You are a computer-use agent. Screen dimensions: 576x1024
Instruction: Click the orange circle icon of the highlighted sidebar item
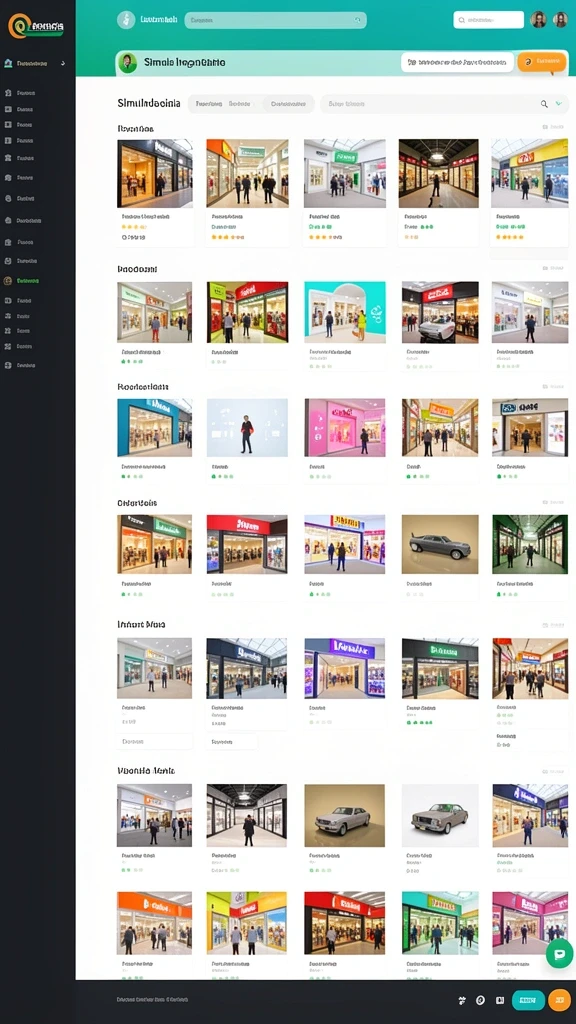point(8,281)
